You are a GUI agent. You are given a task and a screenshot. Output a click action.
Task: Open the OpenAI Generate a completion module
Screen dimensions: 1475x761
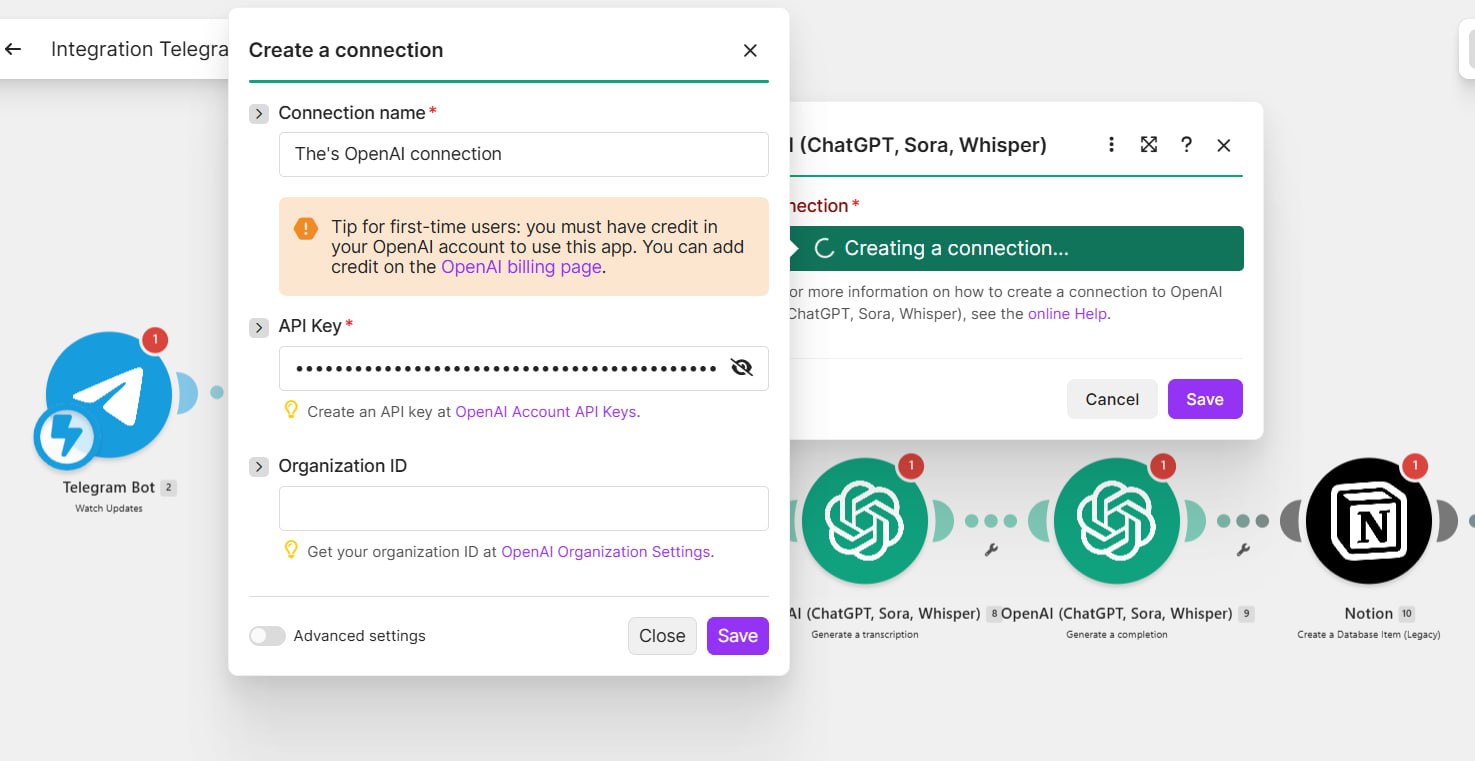1117,520
